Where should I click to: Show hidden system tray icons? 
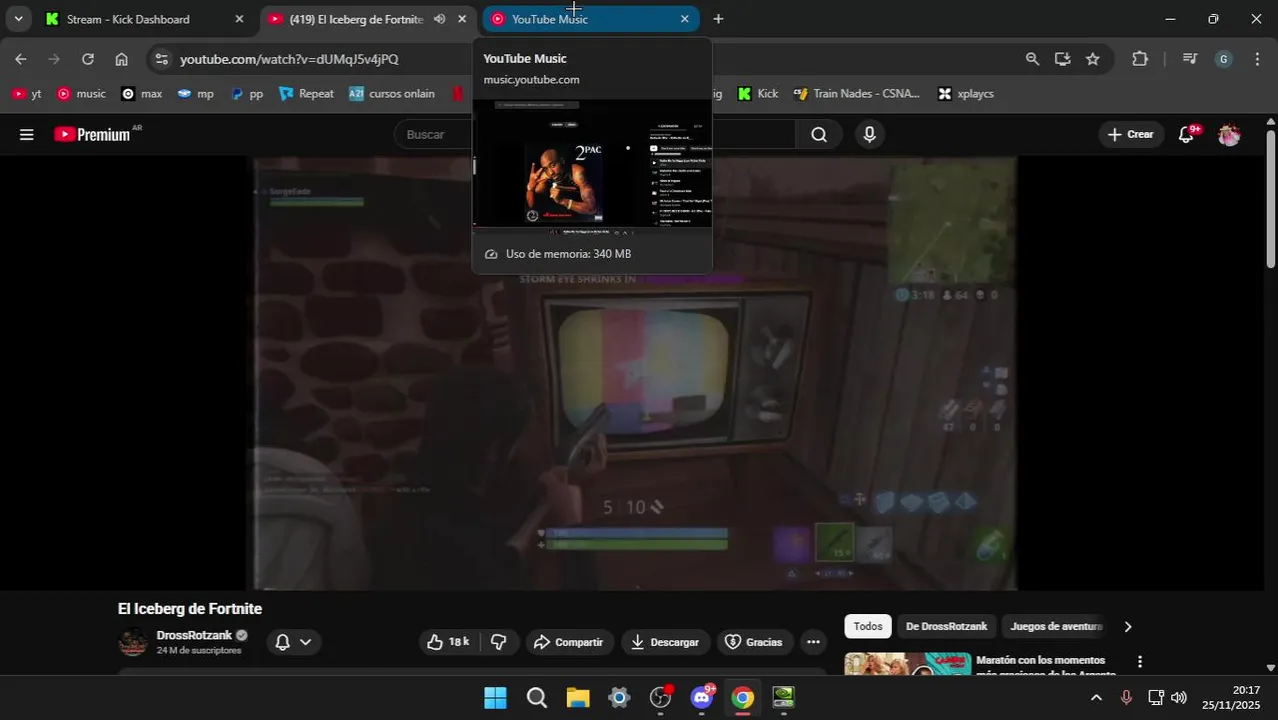coord(1096,697)
